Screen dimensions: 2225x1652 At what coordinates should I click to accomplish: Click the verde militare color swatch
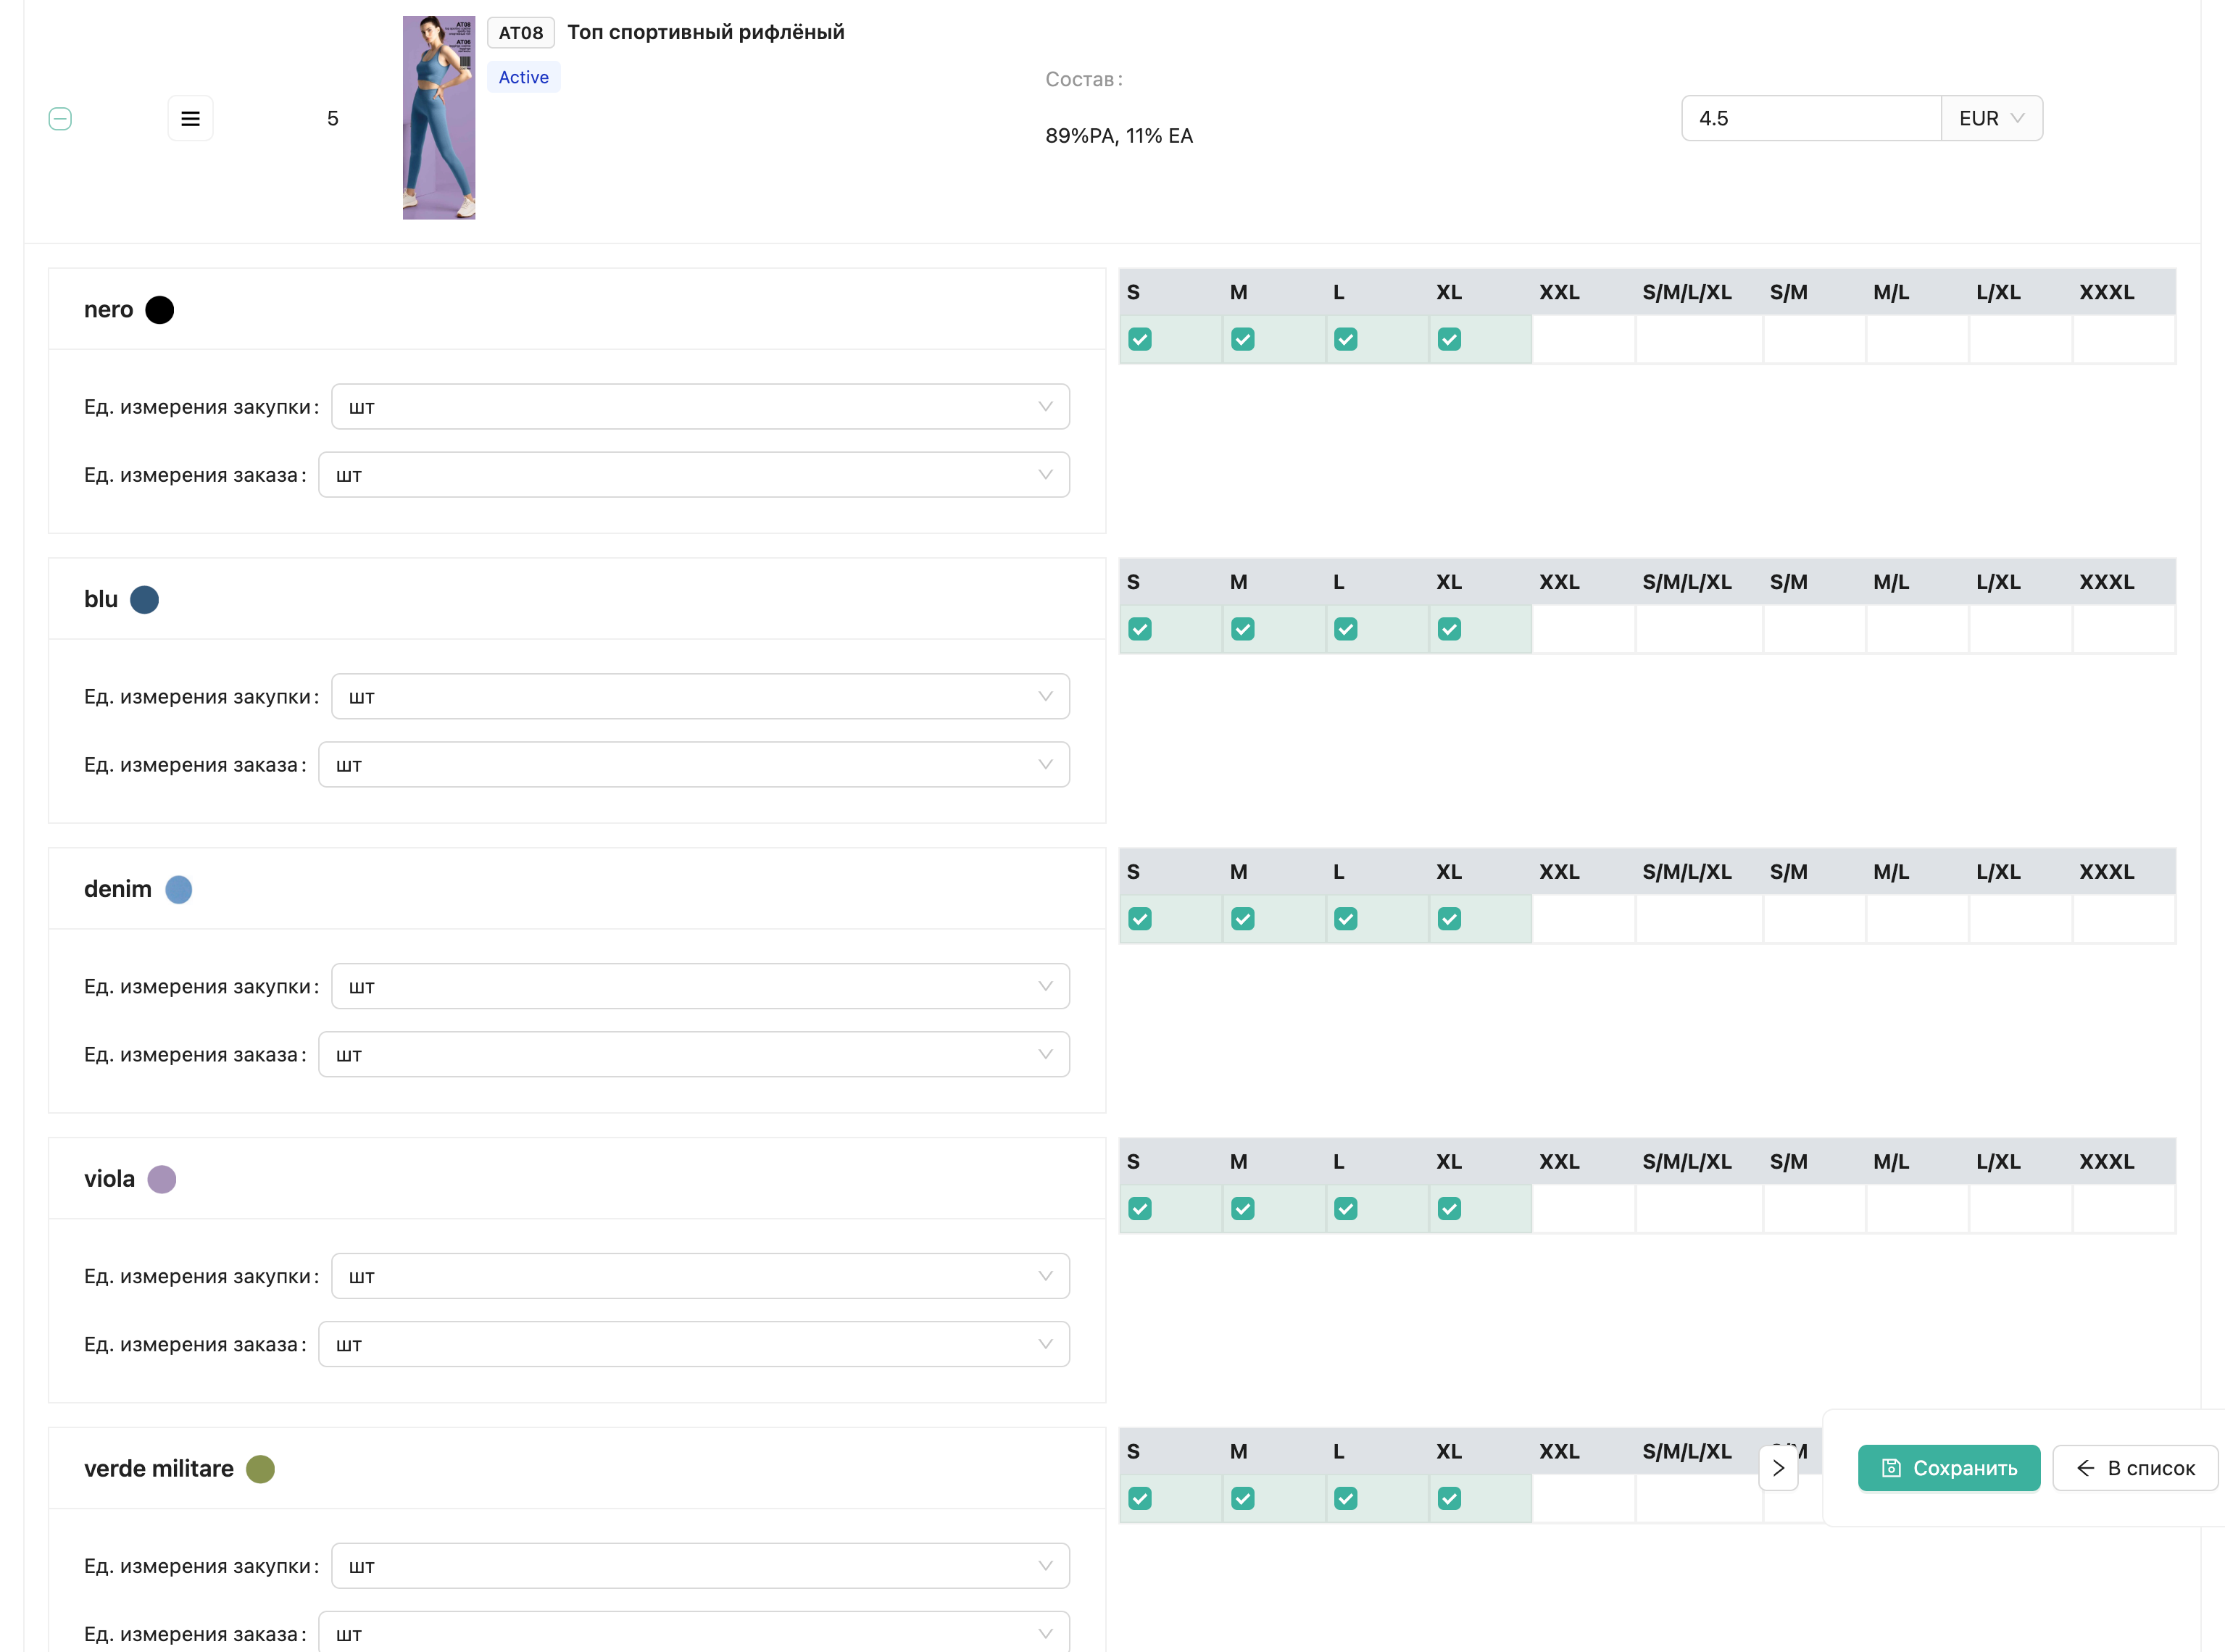coord(260,1468)
